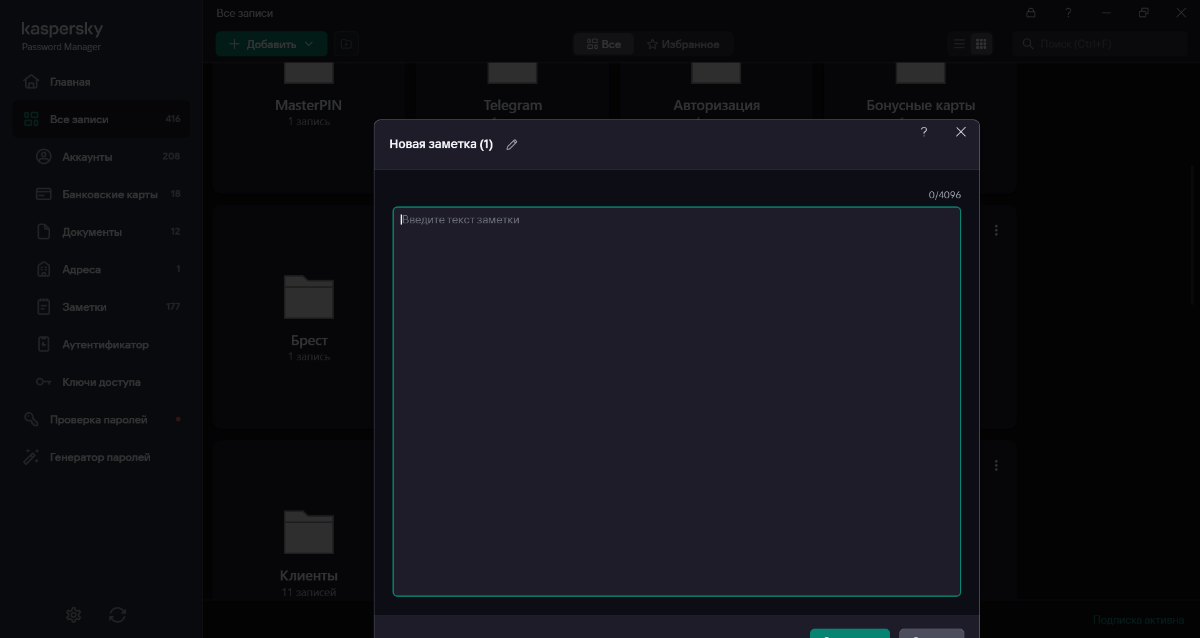Viewport: 1200px width, 638px height.
Task: Open main window help question mark
Action: coord(1068,13)
